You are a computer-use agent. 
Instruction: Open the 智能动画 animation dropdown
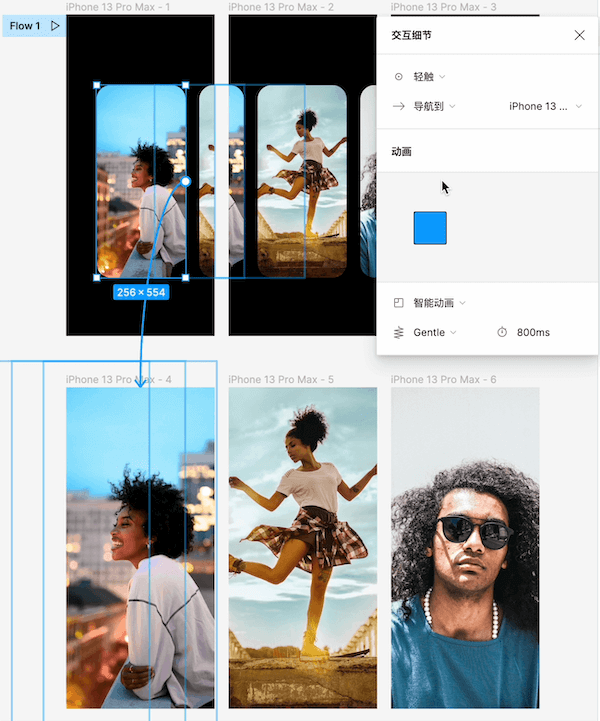pos(439,302)
